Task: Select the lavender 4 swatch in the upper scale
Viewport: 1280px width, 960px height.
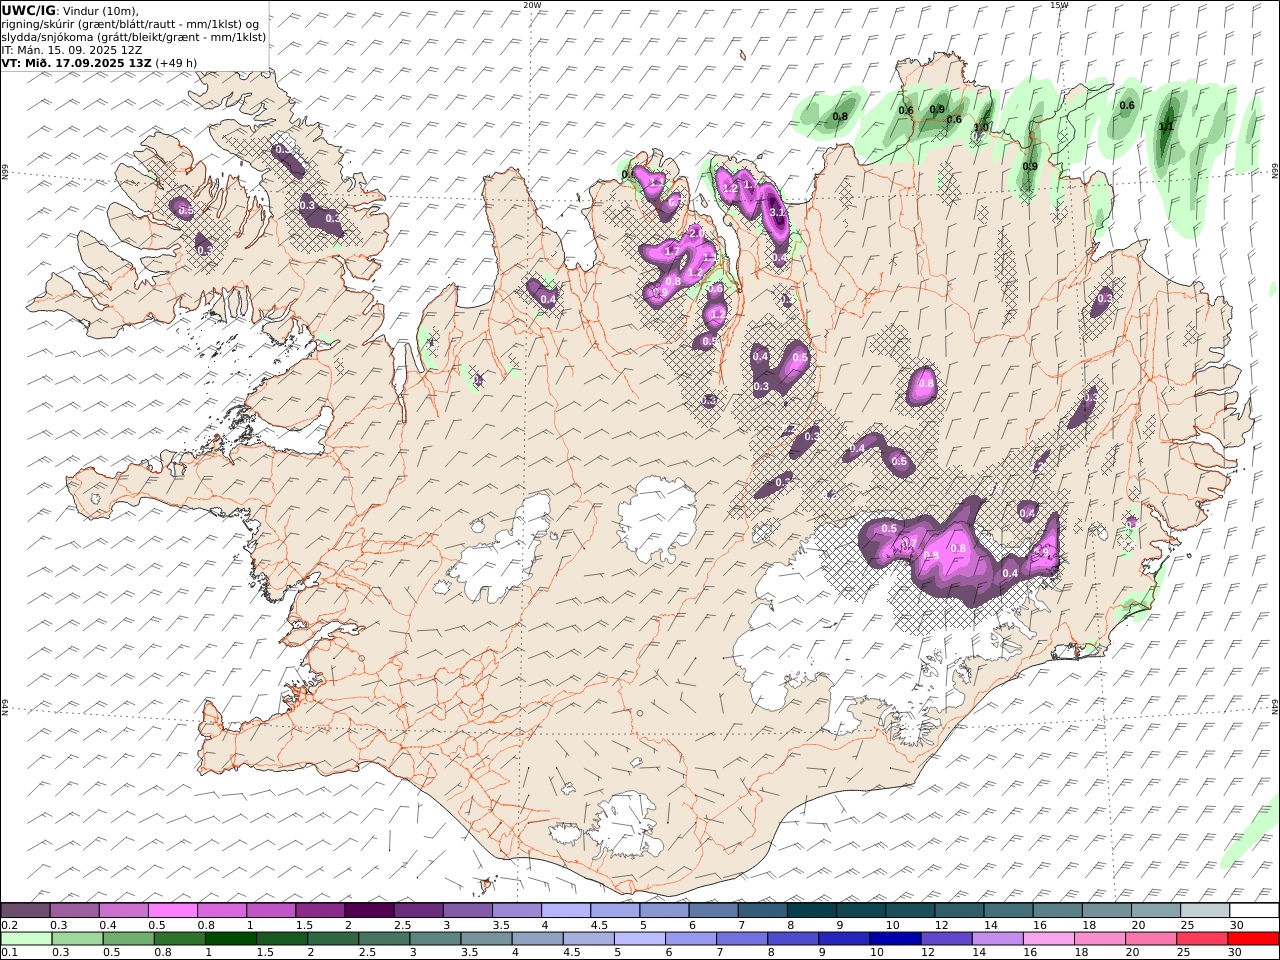Action: (565, 910)
